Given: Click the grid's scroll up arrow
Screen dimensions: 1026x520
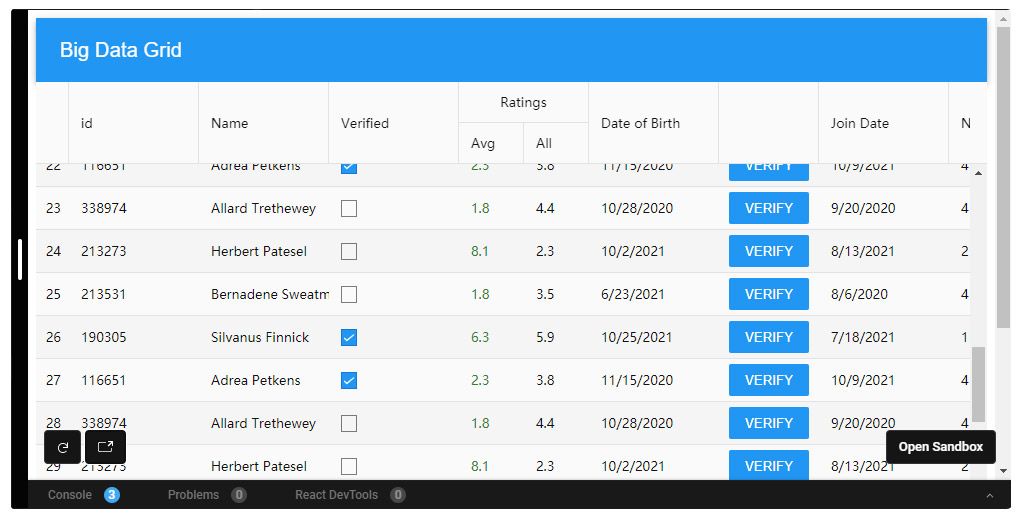Looking at the screenshot, I should pos(978,174).
